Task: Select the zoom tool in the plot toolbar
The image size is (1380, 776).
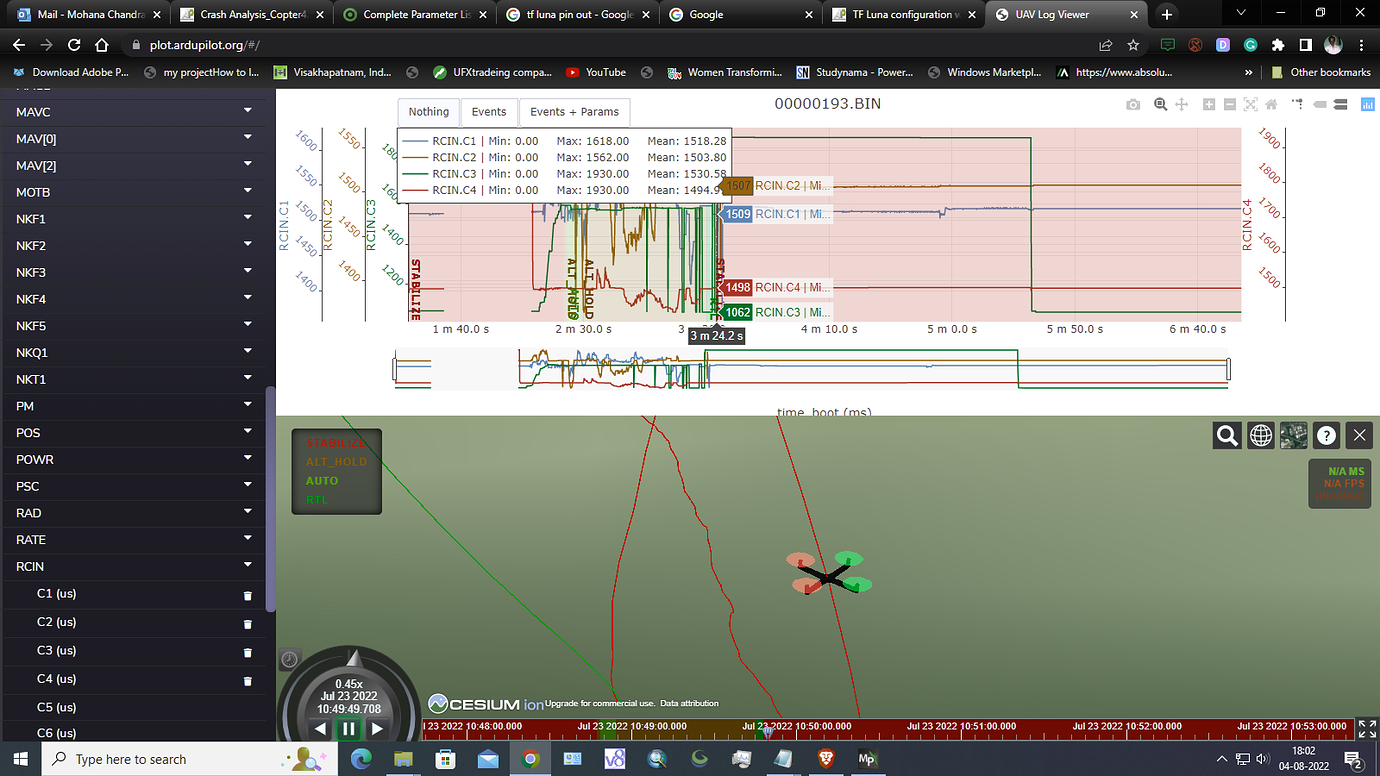Action: click(x=1160, y=104)
